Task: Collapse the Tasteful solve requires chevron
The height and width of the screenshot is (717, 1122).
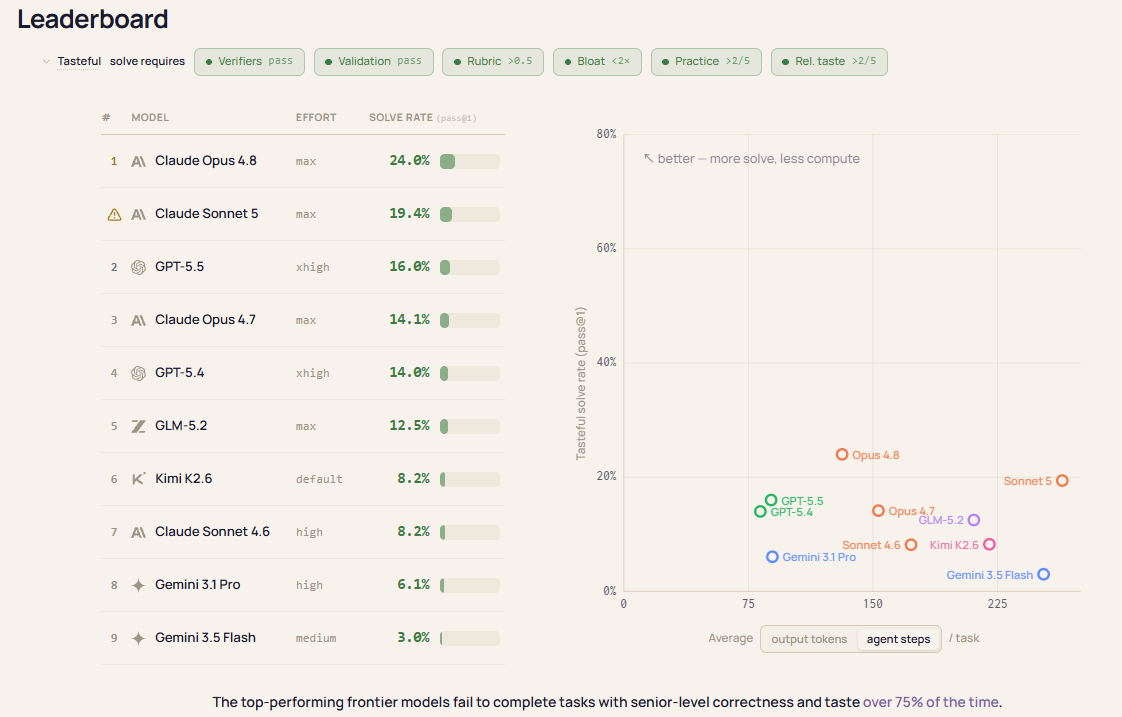Action: pyautogui.click(x=46, y=62)
